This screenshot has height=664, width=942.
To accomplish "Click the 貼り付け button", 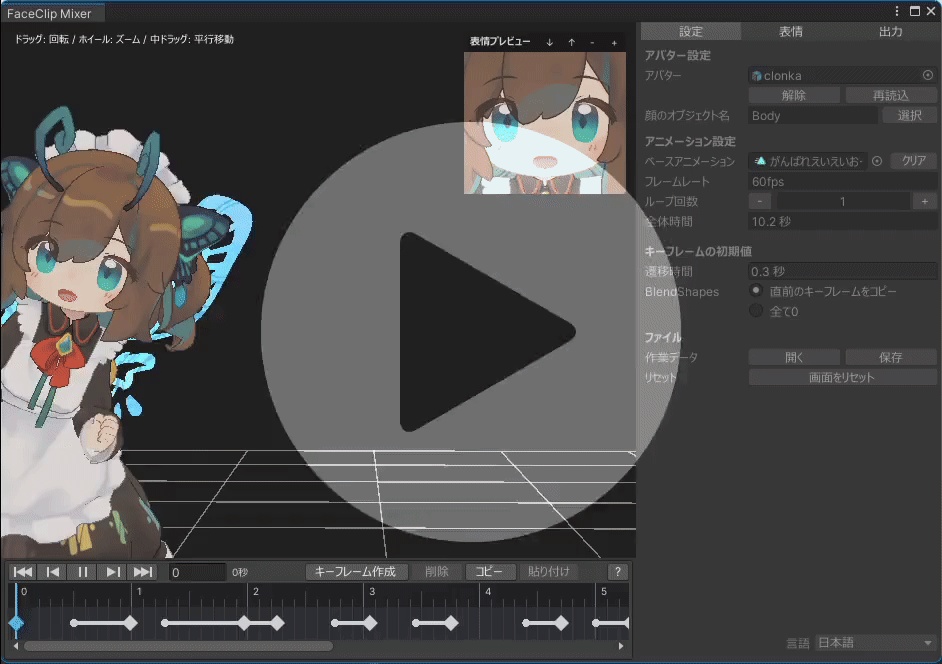I will tap(548, 571).
